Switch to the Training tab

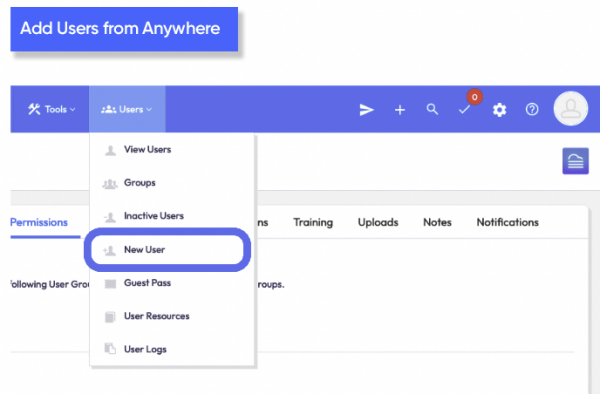(313, 223)
